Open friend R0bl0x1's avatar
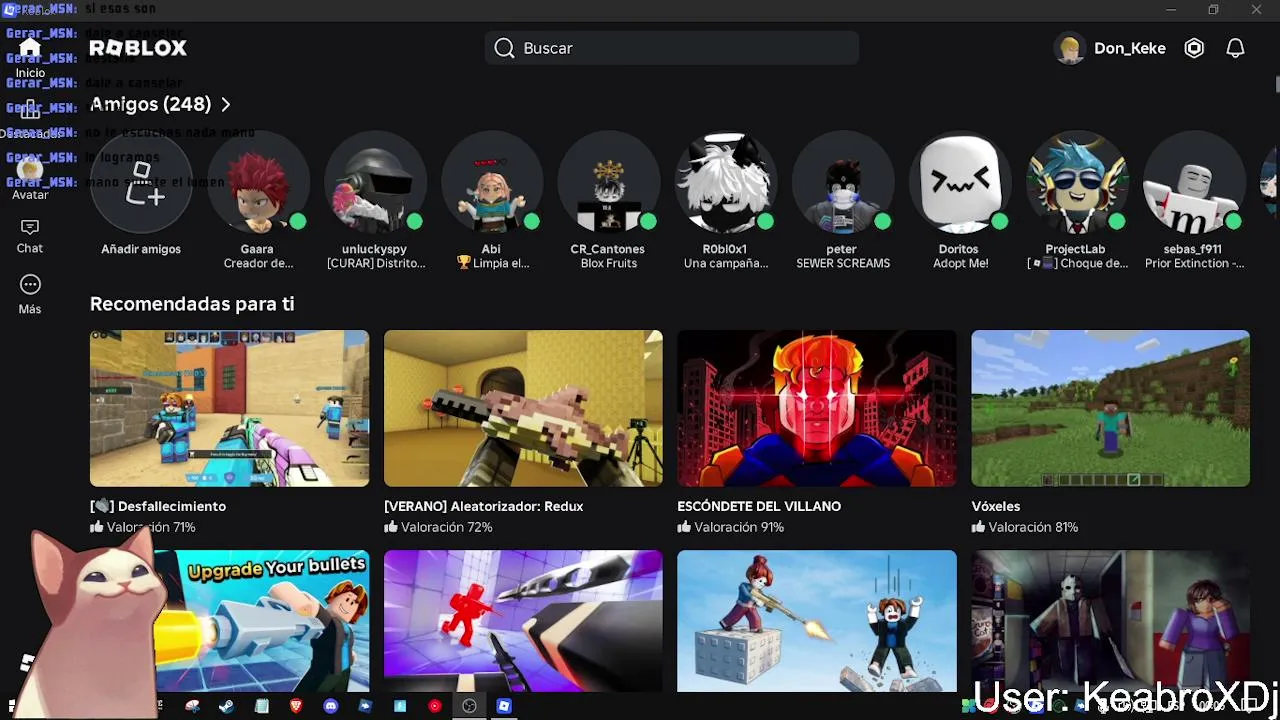Screen dimensions: 1280x720 pyautogui.click(x=726, y=184)
